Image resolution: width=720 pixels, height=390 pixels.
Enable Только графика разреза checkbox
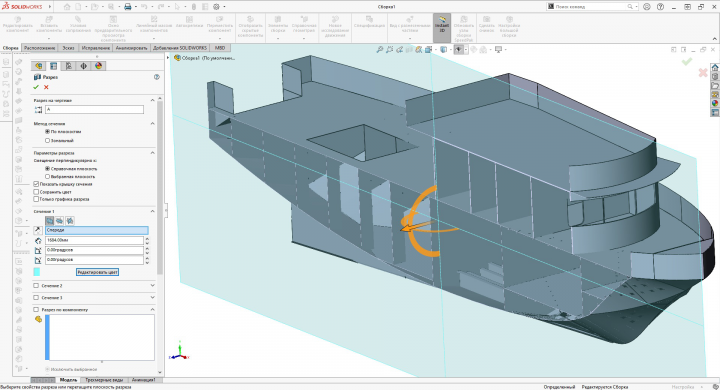click(36, 199)
